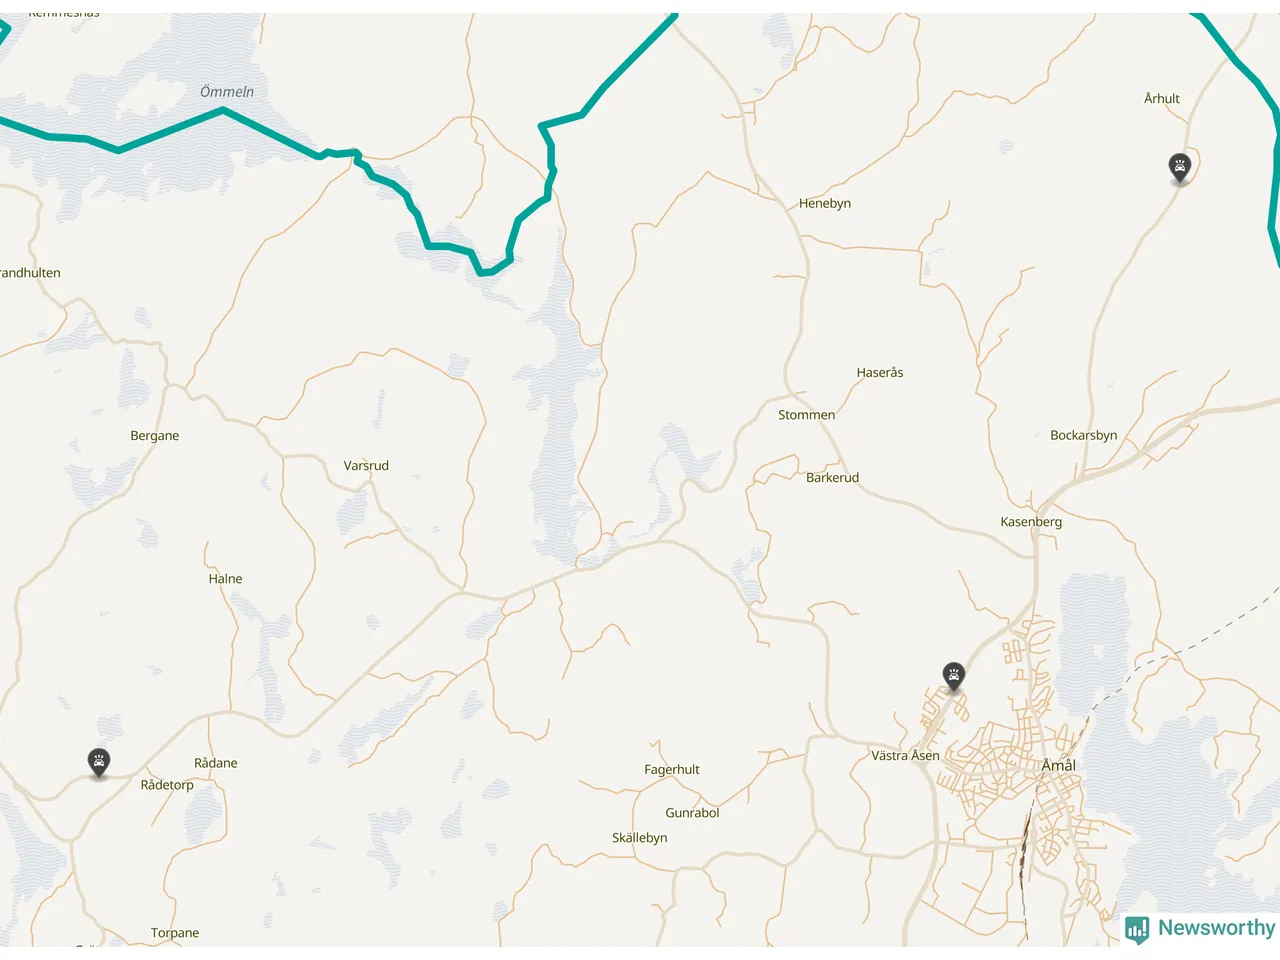The image size is (1280, 960).
Task: Select the Varsrud place label
Action: coord(366,466)
